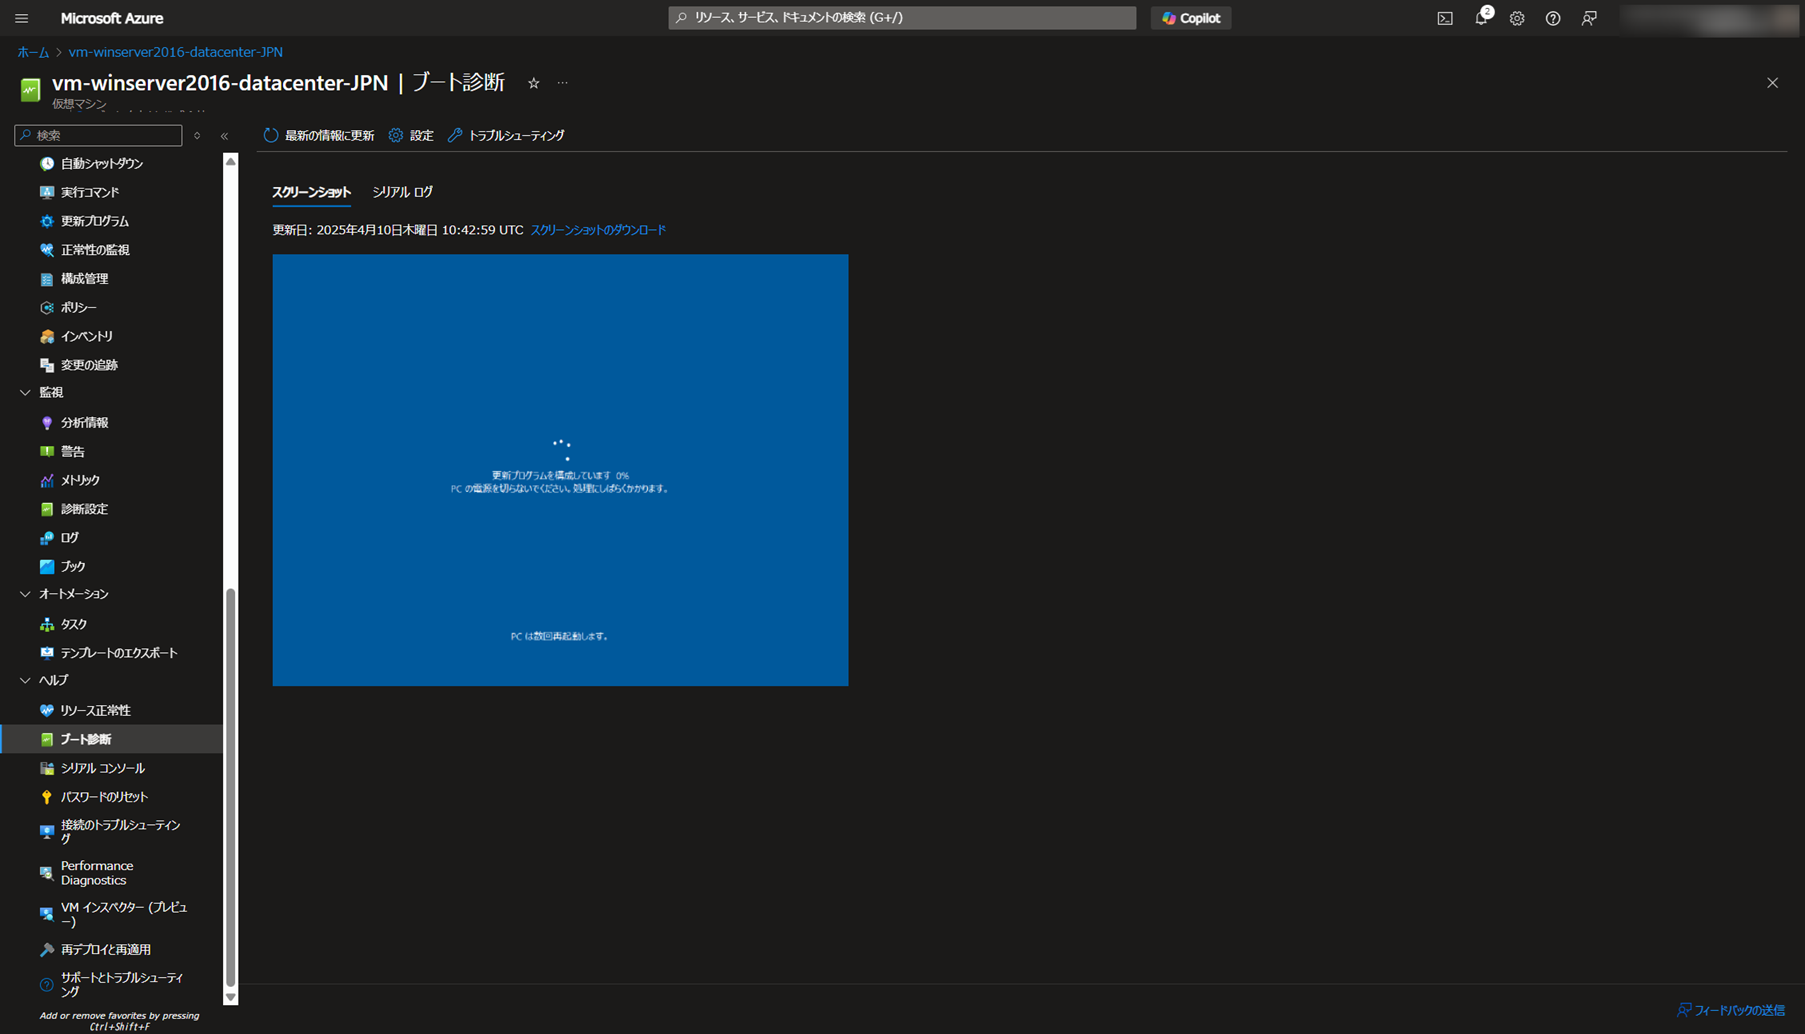Click the シリアル コンソール icon
The height and width of the screenshot is (1034, 1805).
click(x=47, y=768)
